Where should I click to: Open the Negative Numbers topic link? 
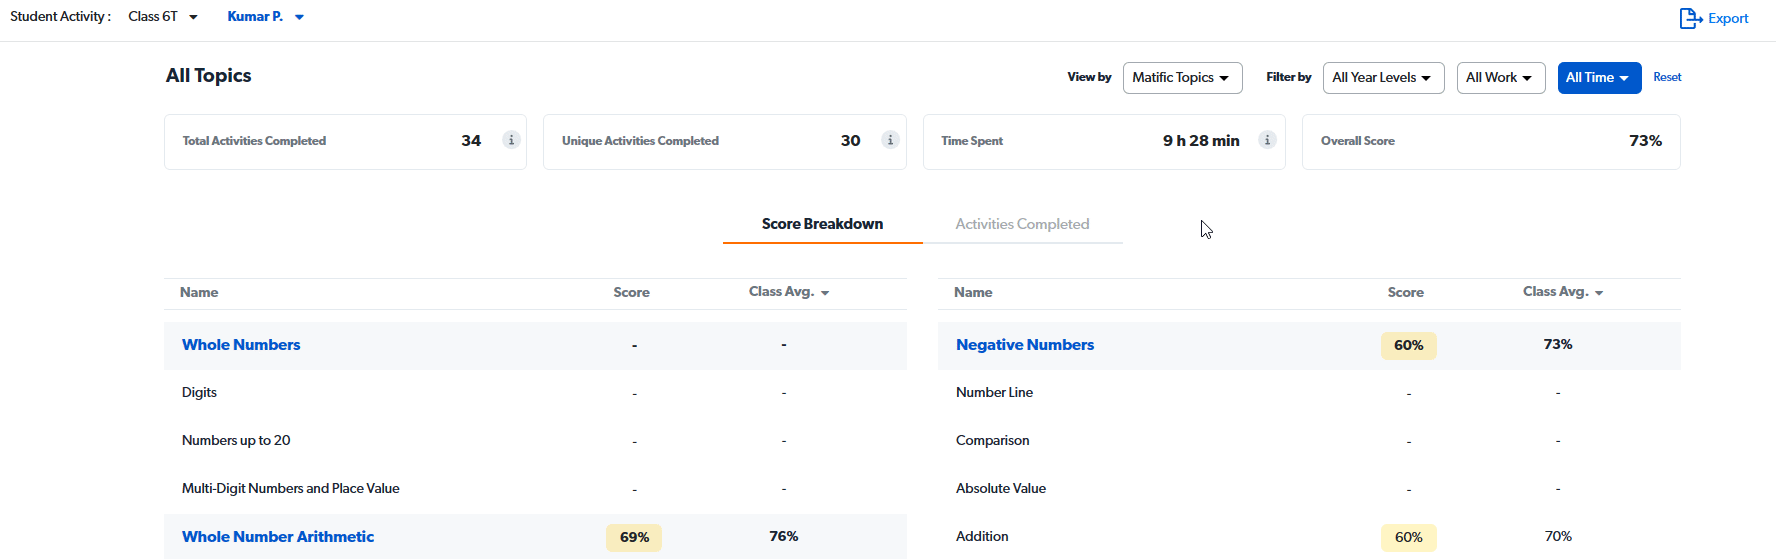[x=1024, y=345]
